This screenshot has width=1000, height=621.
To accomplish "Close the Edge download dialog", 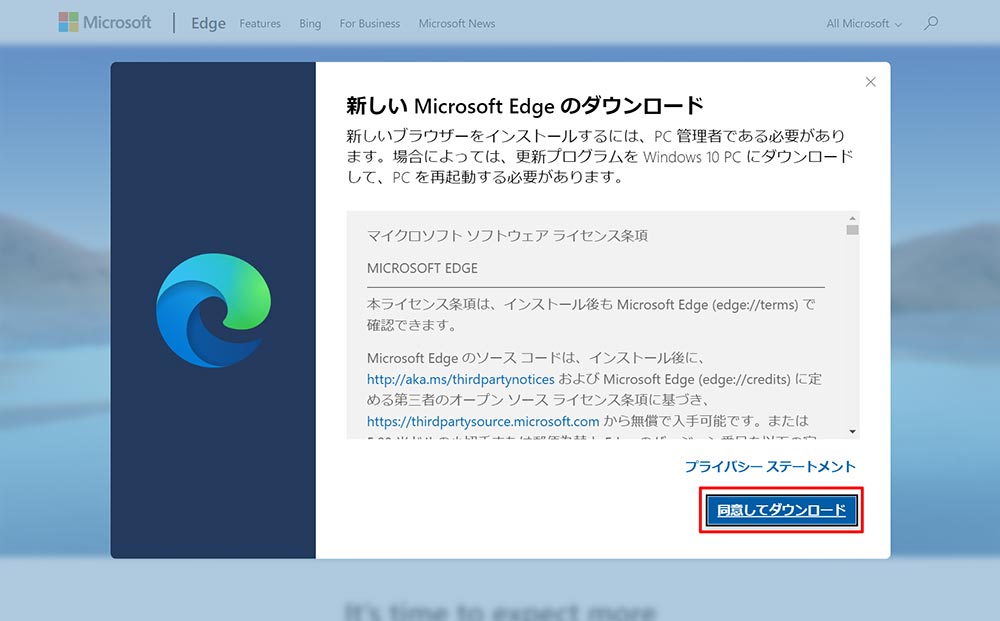I will click(871, 82).
